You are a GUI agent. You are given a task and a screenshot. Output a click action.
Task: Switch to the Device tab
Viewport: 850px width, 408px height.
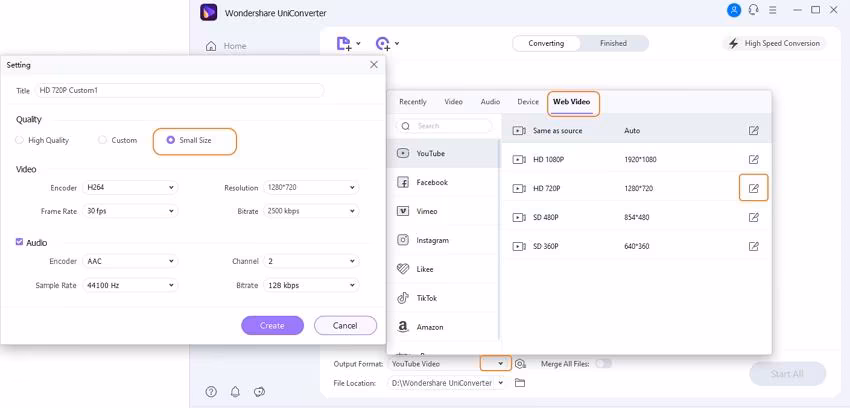[x=528, y=102]
